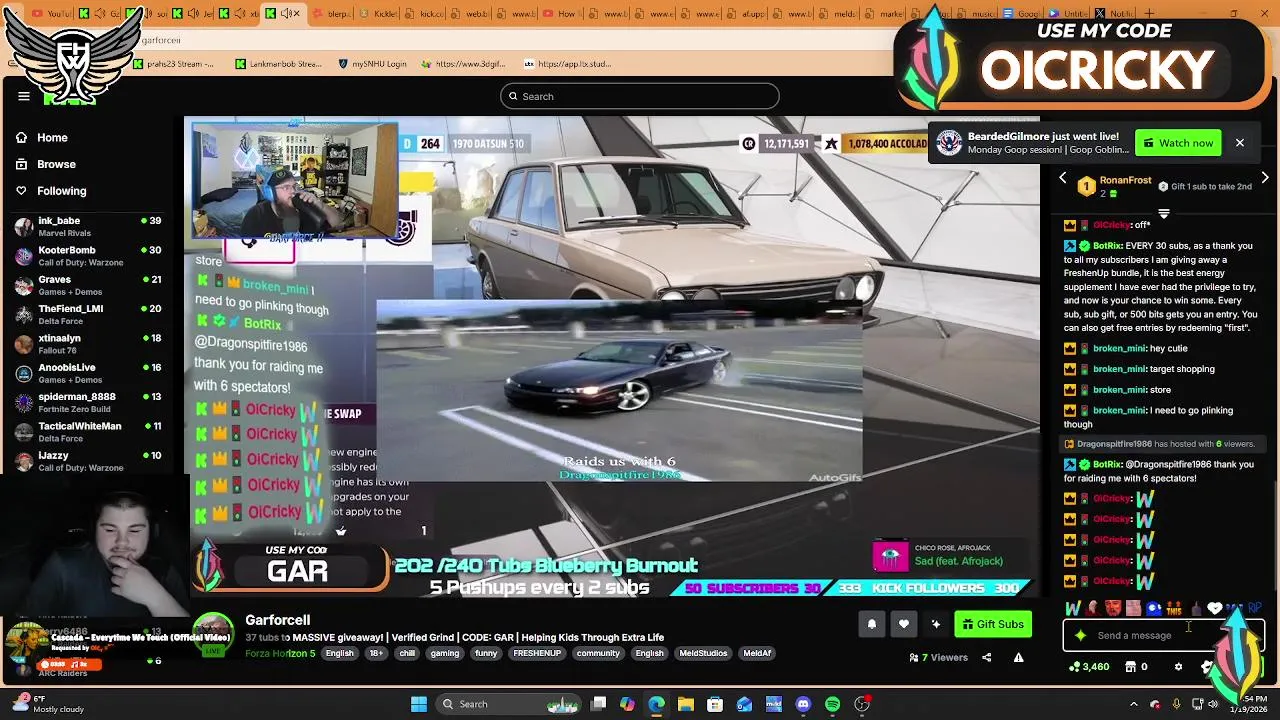Report stream with warning triangle icon
The height and width of the screenshot is (720, 1280).
(1018, 657)
